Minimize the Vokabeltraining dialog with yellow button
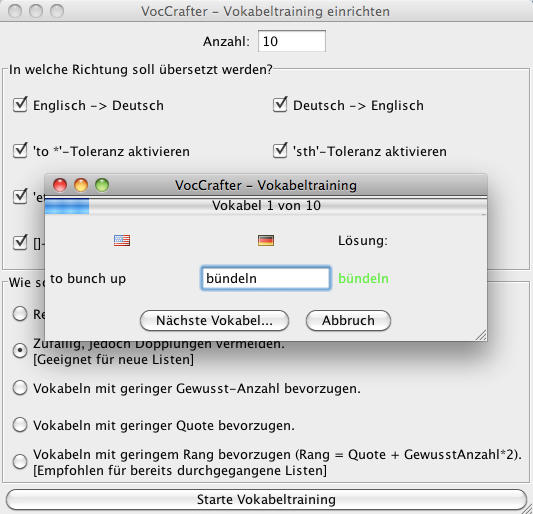Image resolution: width=533 pixels, height=514 pixels. click(x=81, y=185)
